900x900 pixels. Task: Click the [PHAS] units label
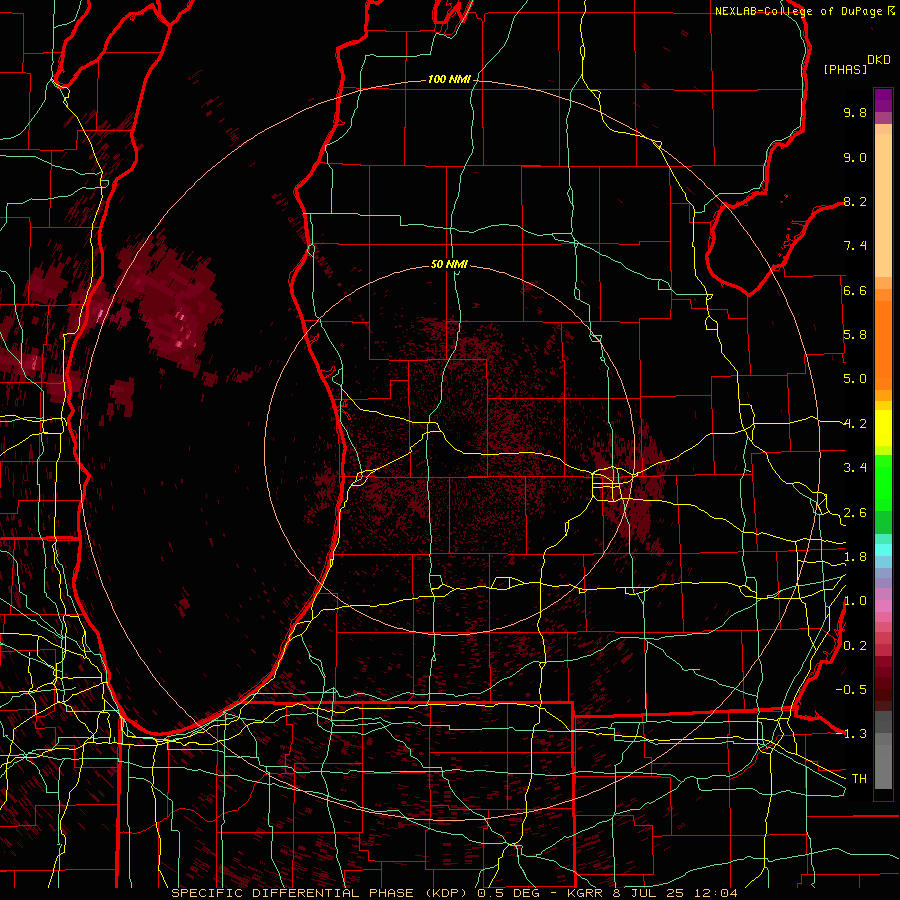845,69
